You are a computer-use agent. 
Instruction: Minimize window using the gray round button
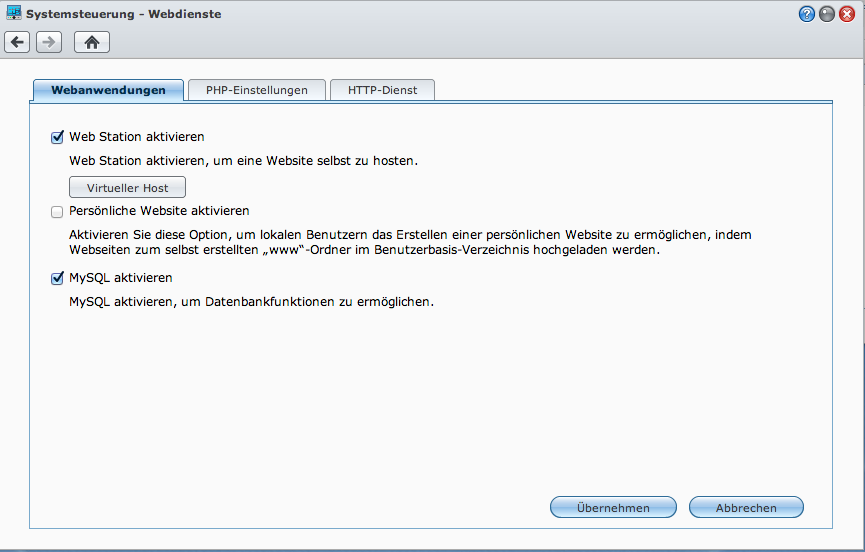click(x=827, y=14)
